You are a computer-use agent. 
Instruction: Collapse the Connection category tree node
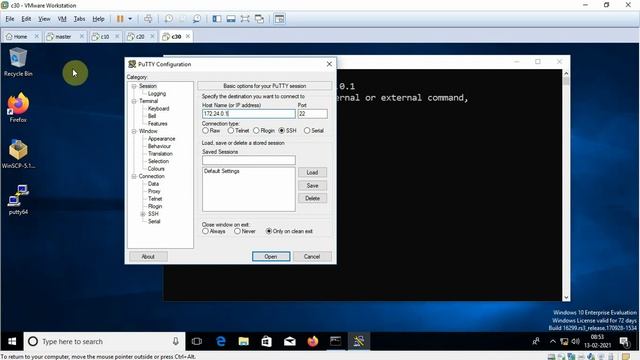tap(134, 176)
